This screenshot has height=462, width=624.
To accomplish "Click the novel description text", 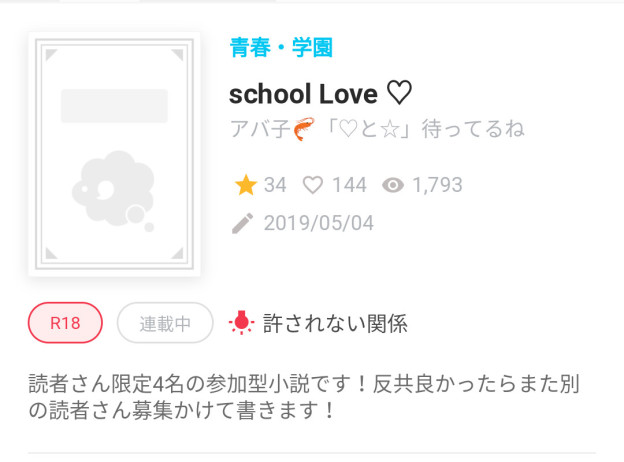I will (x=304, y=397).
